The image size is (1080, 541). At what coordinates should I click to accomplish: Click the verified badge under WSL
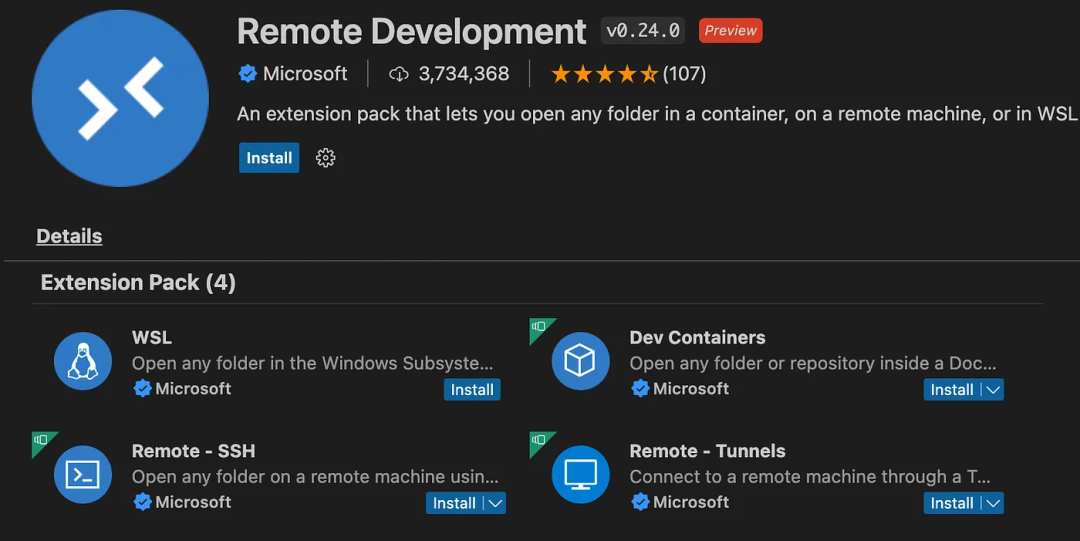143,389
